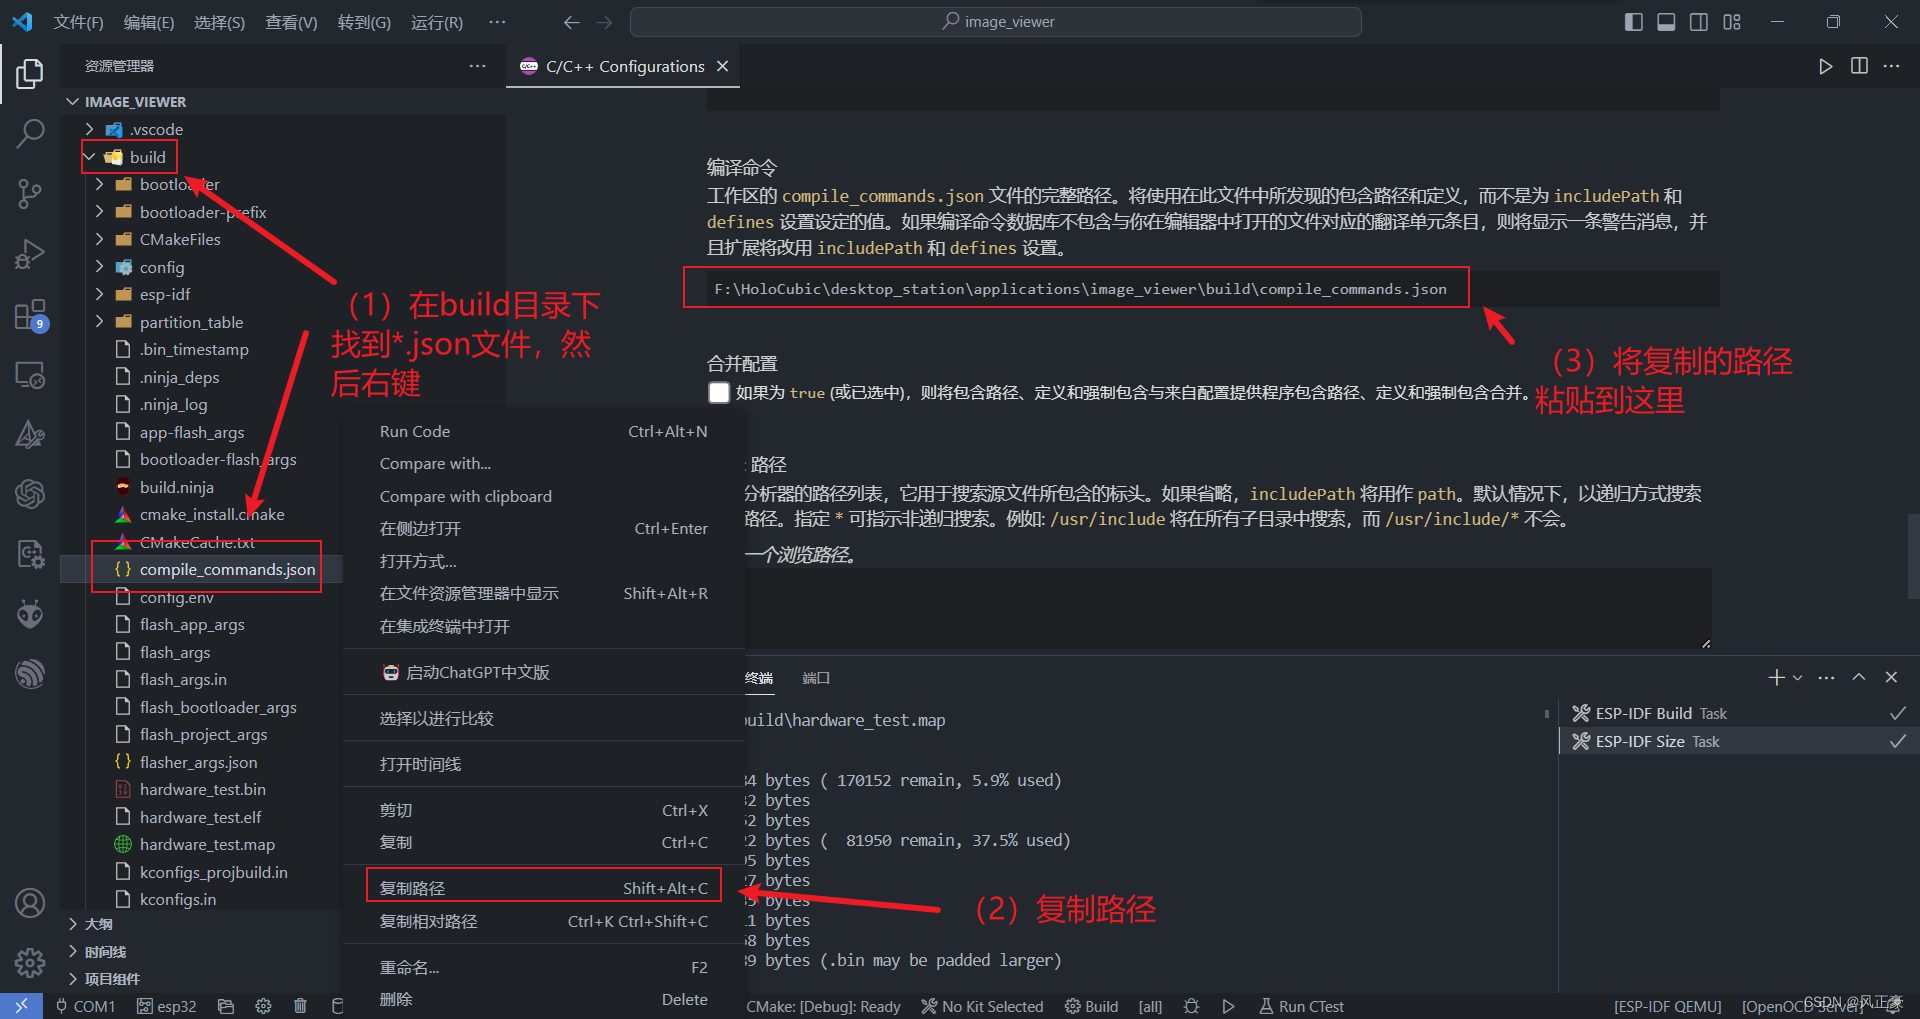1920x1019 pixels.
Task: Select the COM1 serial port in status bar
Action: (x=85, y=1006)
